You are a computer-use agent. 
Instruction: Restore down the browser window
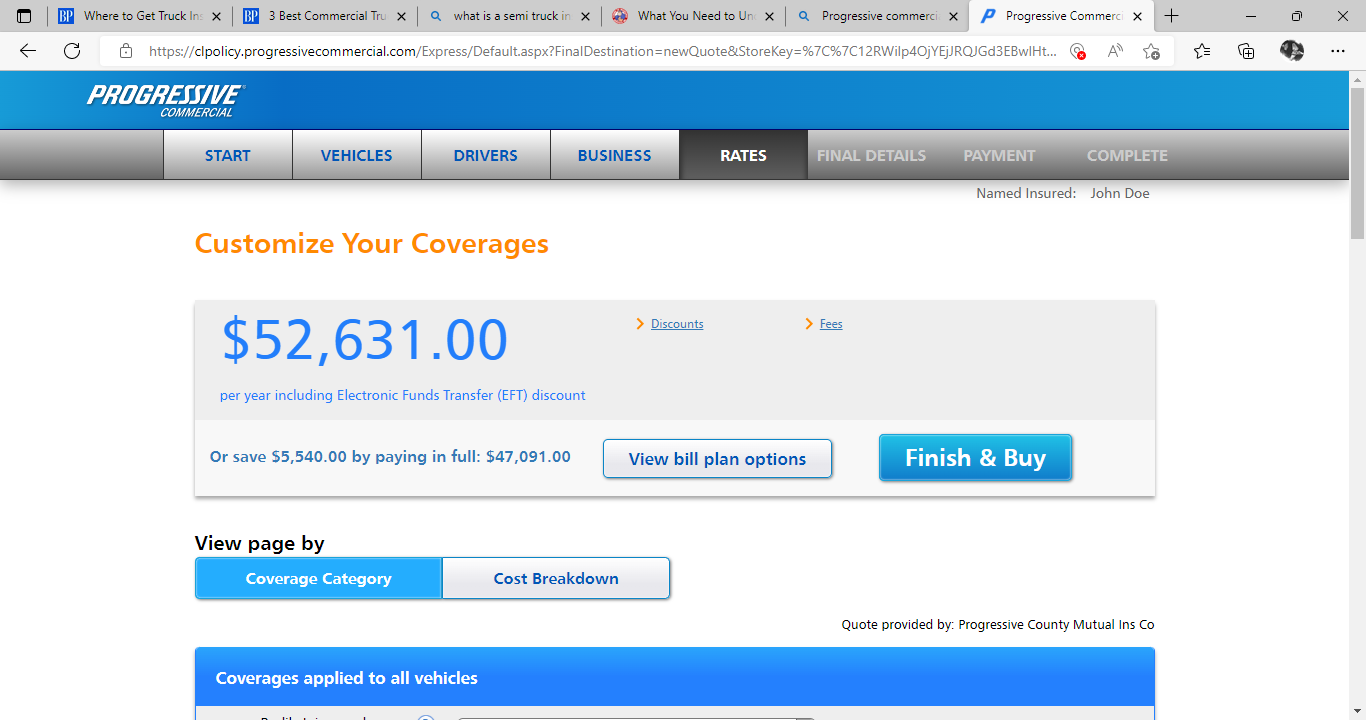(x=1297, y=16)
